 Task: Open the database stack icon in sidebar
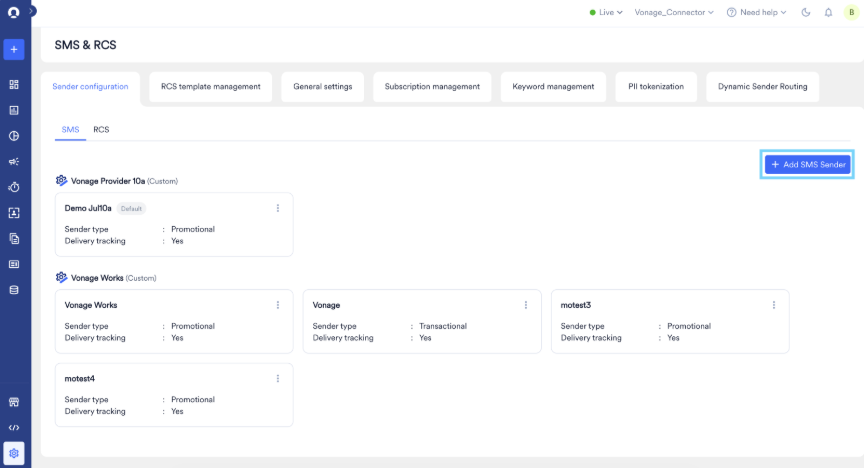click(14, 290)
